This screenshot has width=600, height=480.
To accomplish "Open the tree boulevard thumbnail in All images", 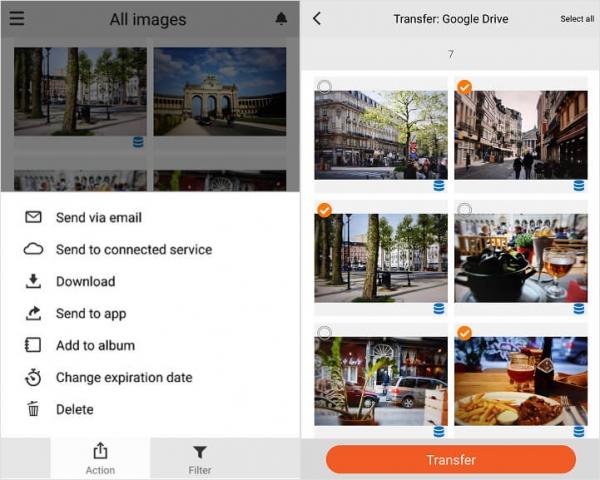I will (80, 91).
